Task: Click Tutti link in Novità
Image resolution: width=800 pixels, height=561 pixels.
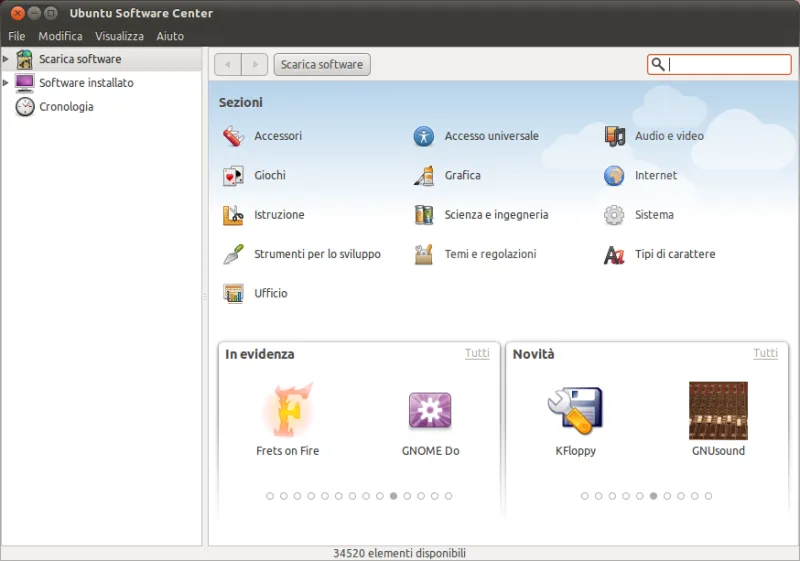Action: pyautogui.click(x=765, y=353)
